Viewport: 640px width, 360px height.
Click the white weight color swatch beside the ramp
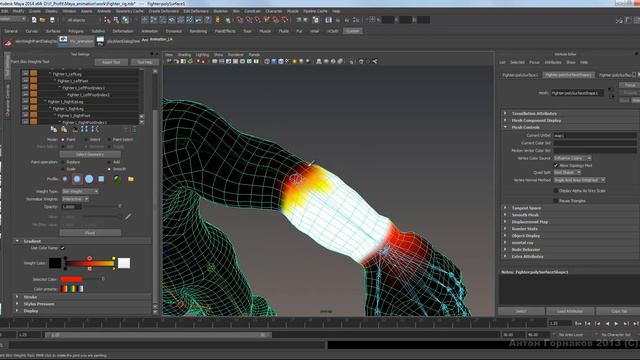(124, 263)
